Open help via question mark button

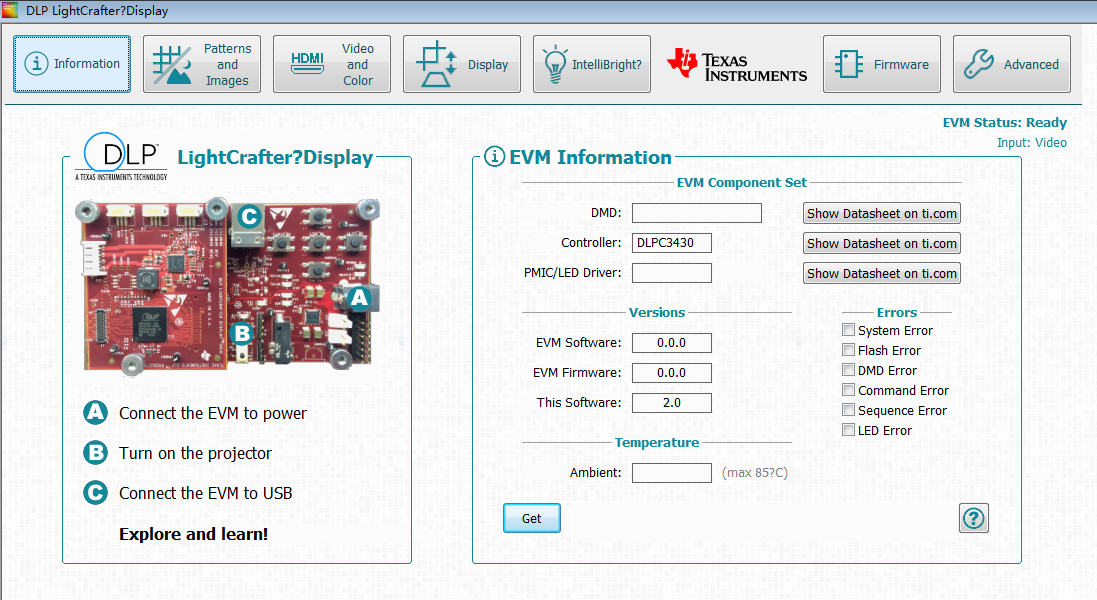pyautogui.click(x=974, y=518)
